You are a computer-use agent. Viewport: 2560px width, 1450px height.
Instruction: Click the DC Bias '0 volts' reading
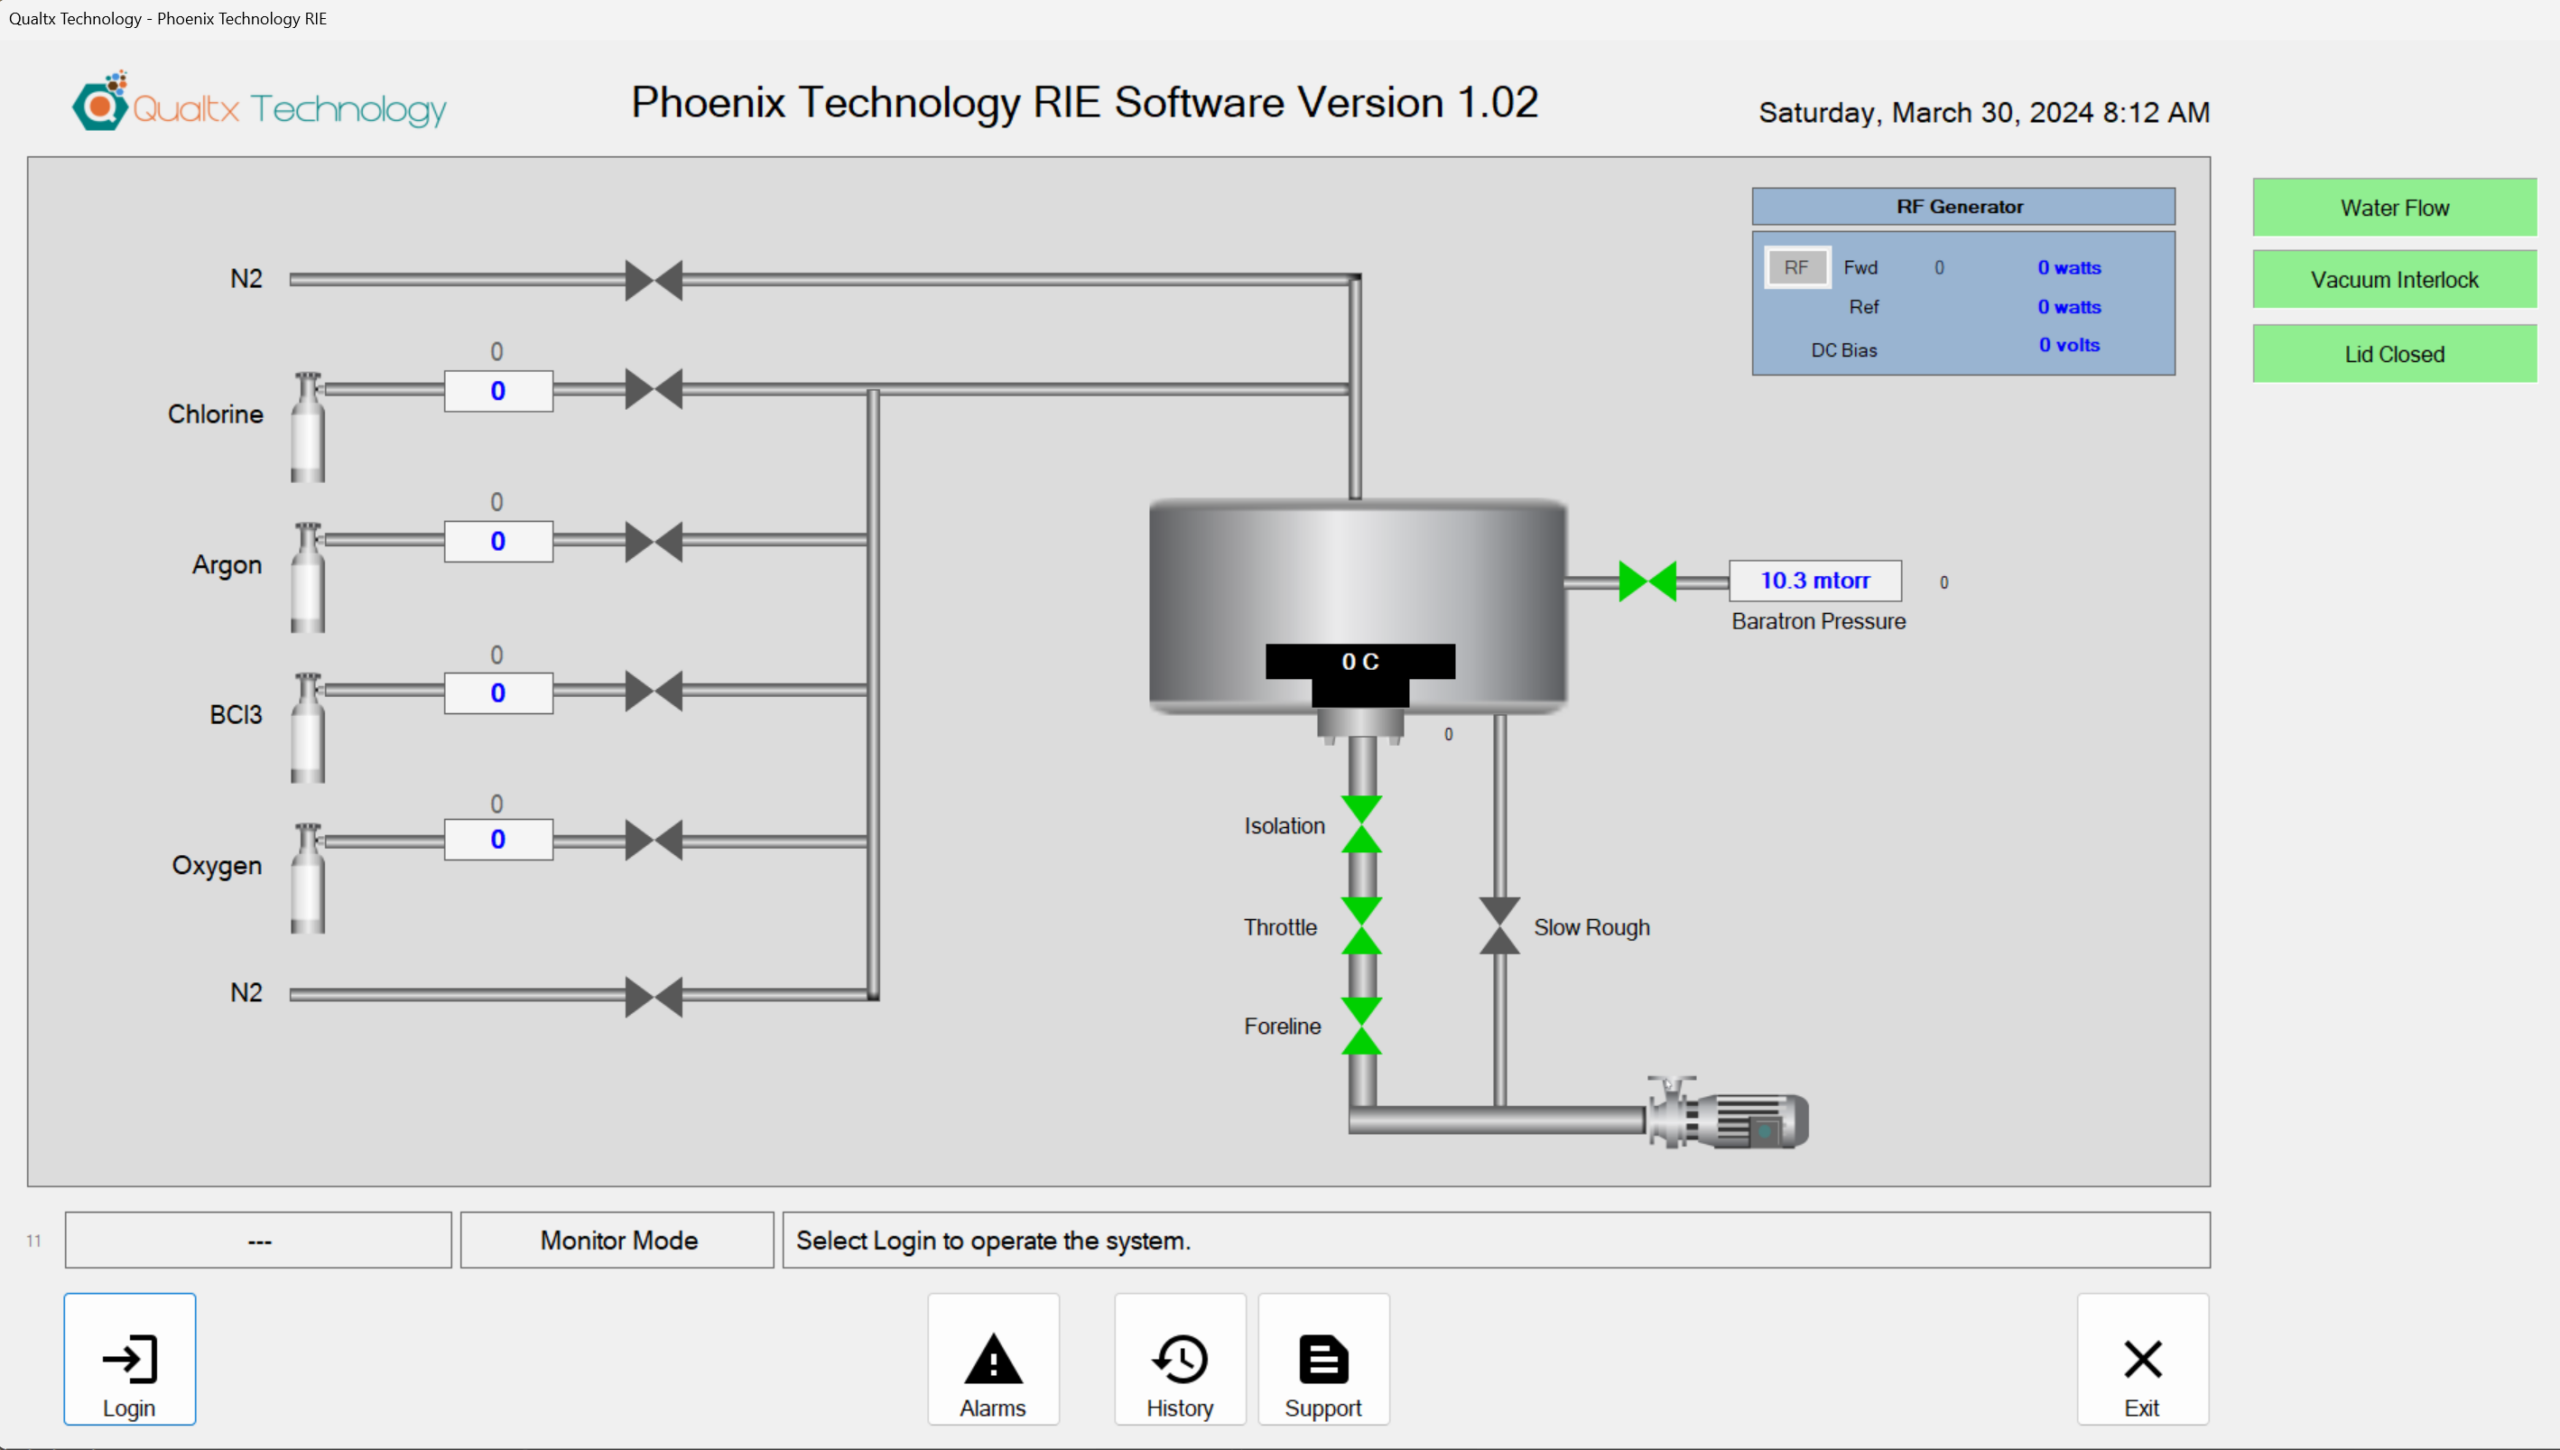point(2069,345)
